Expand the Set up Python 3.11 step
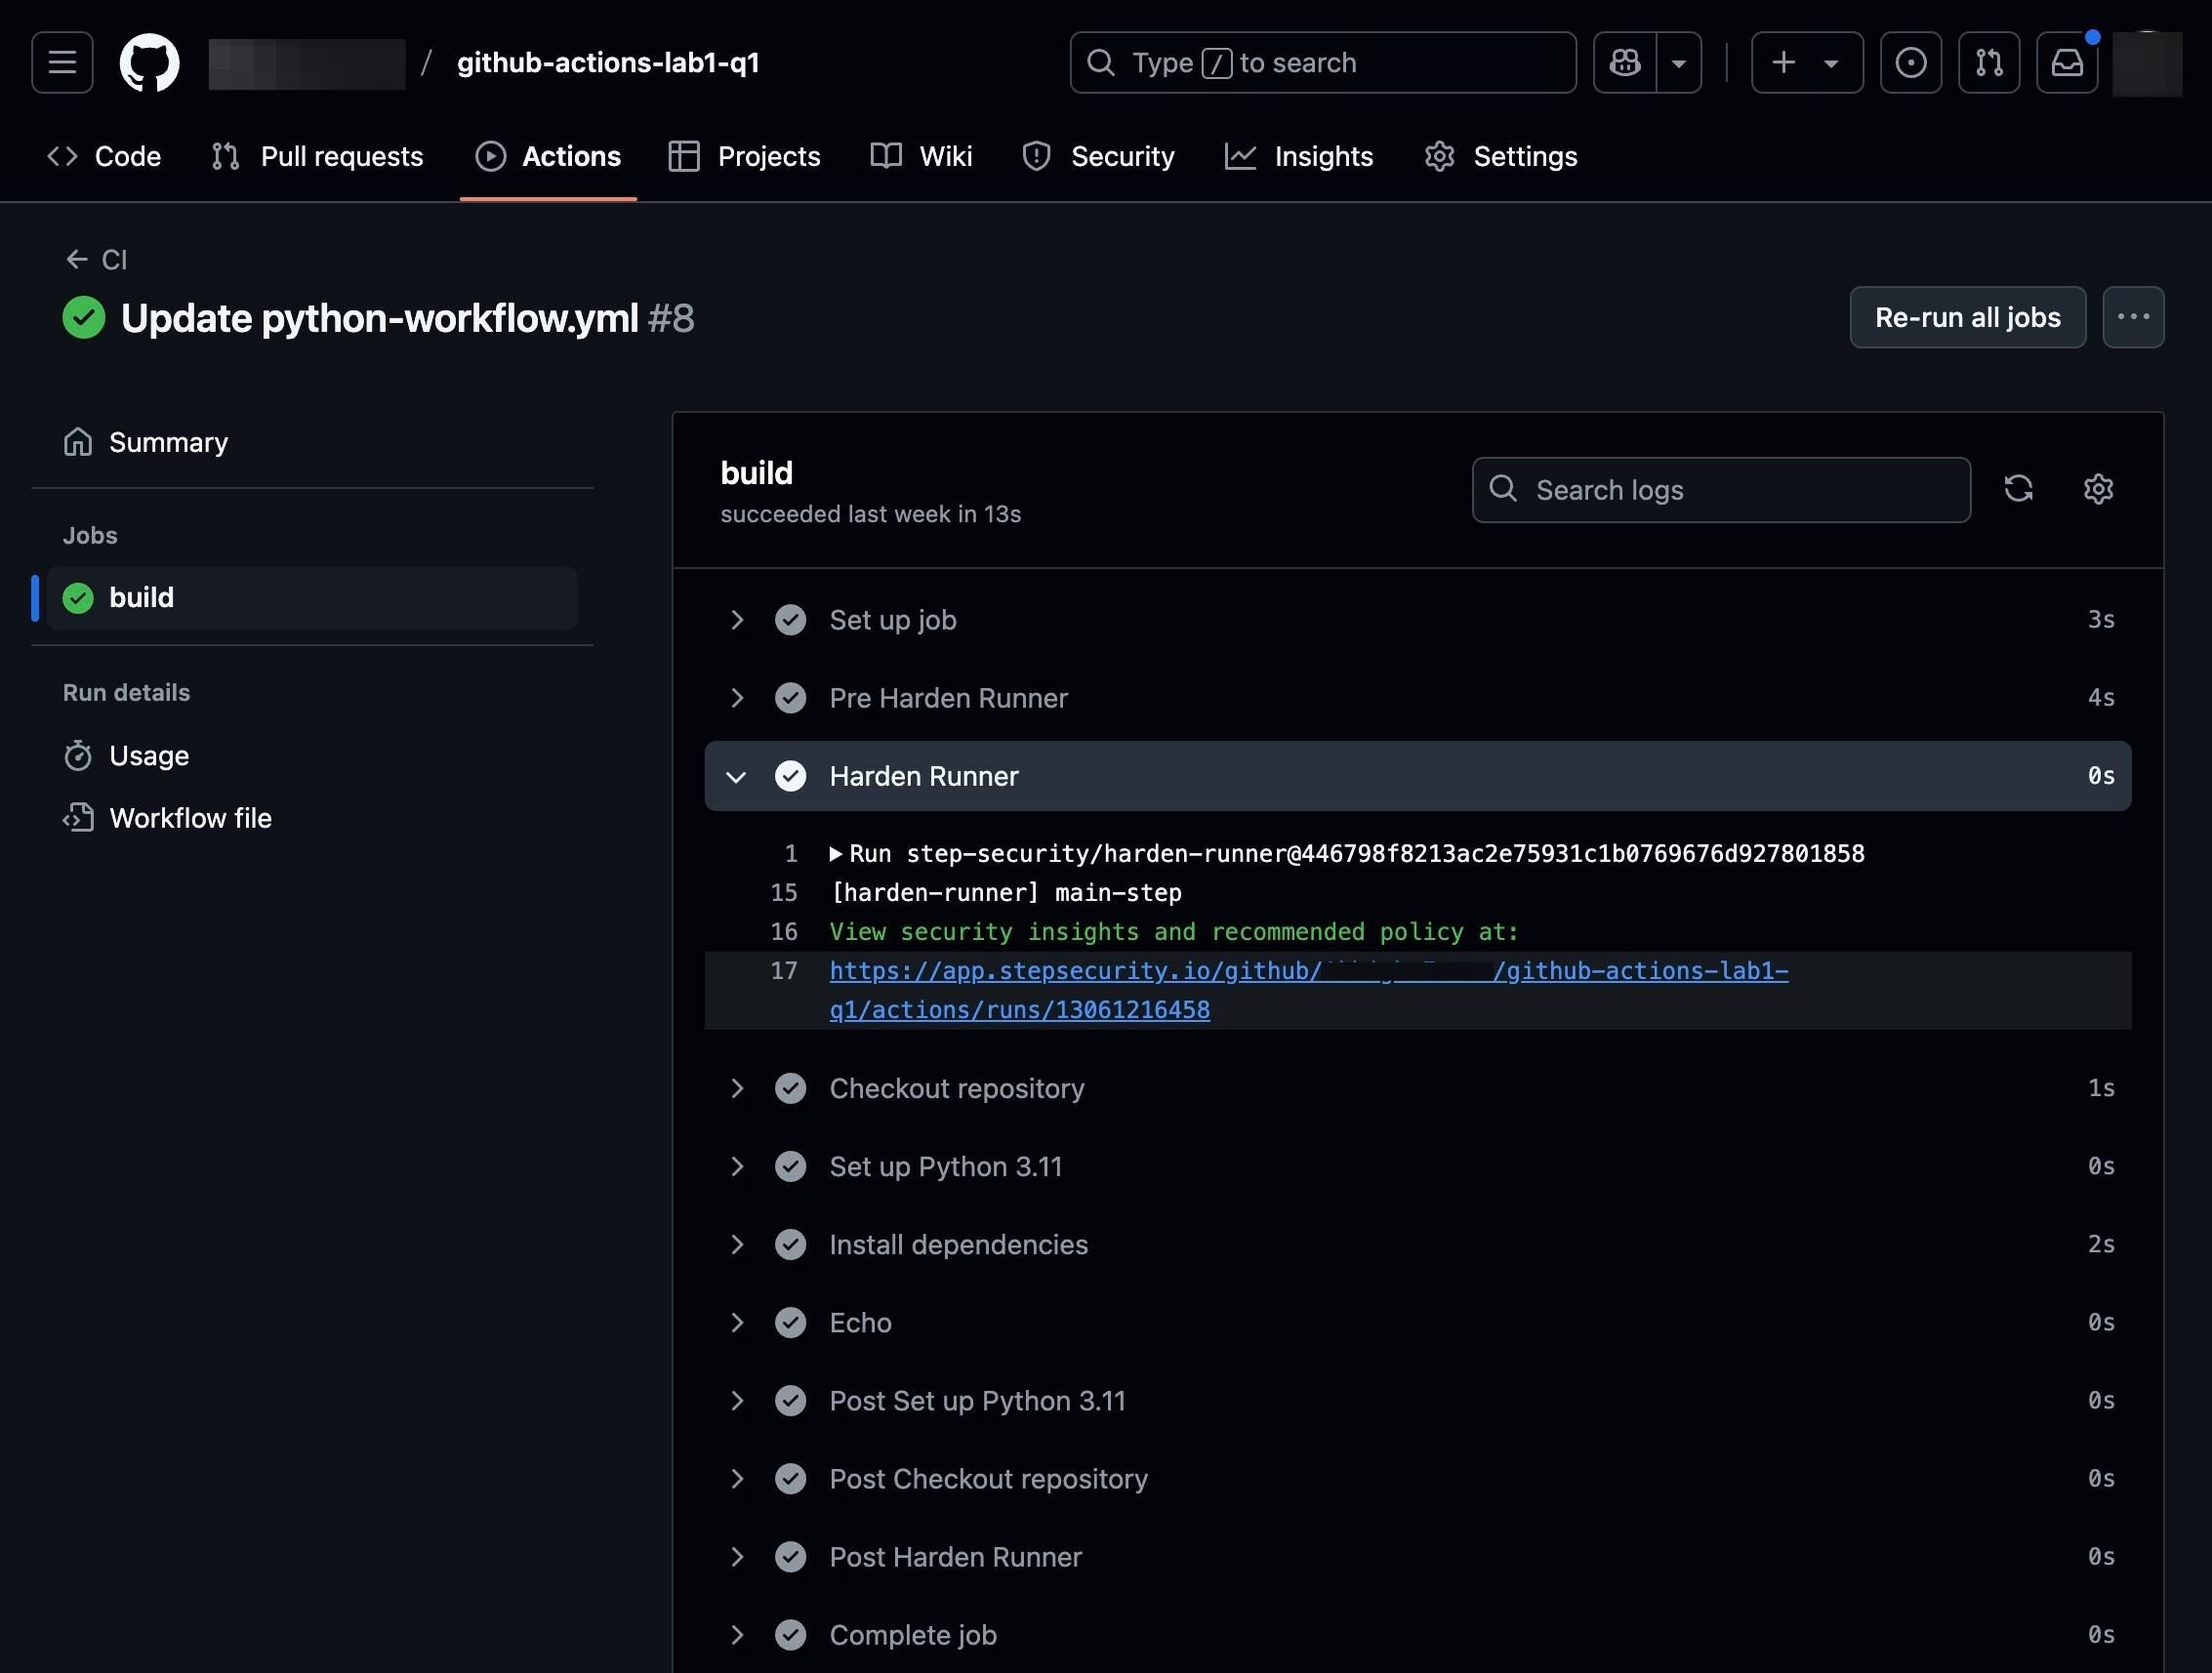The width and height of the screenshot is (2212, 1673). pyautogui.click(x=1417, y=1166)
